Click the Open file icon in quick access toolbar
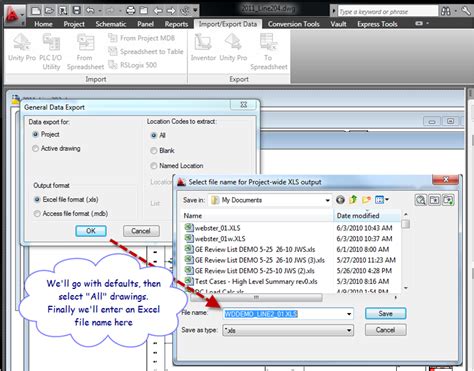474x371 pixels. pos(49,10)
